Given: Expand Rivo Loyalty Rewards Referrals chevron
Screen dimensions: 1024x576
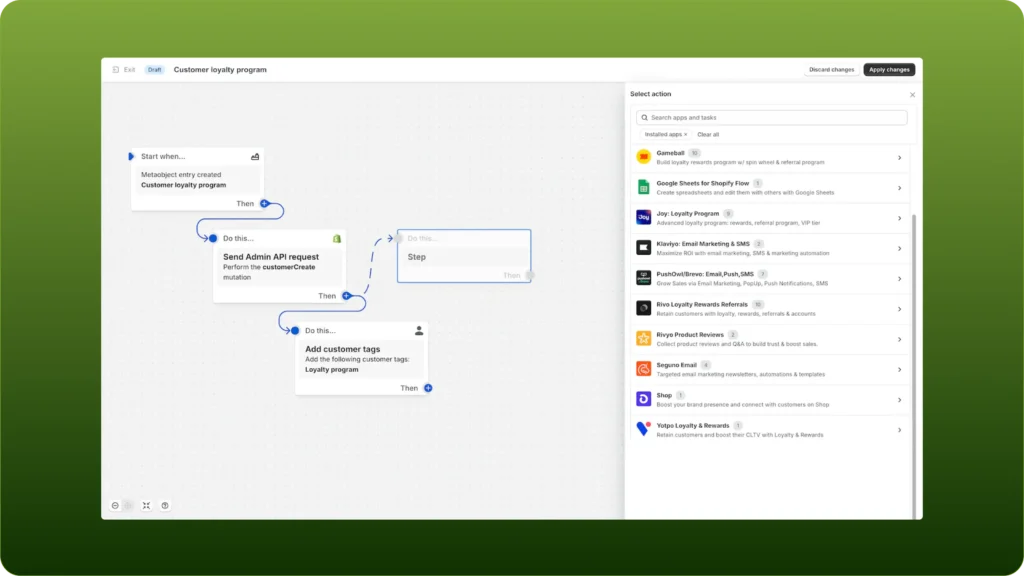Looking at the screenshot, I should coord(899,309).
